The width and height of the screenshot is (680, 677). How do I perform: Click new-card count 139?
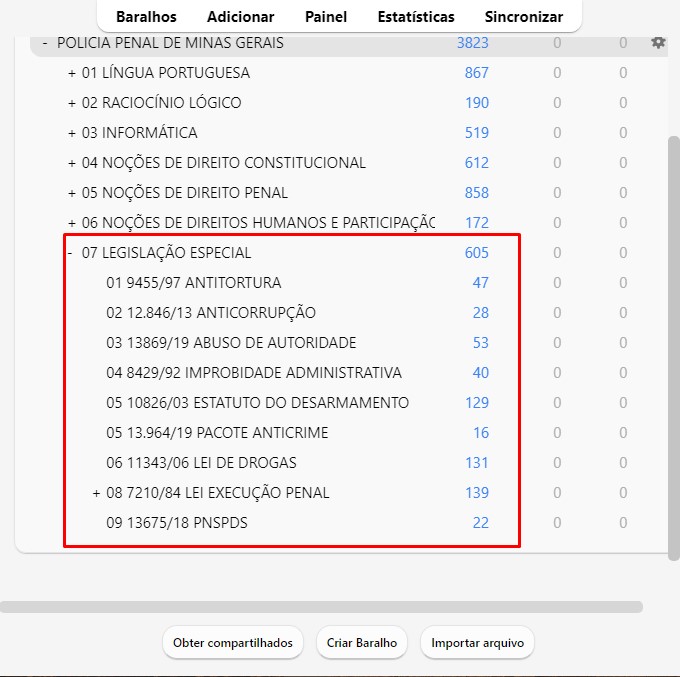pos(477,493)
